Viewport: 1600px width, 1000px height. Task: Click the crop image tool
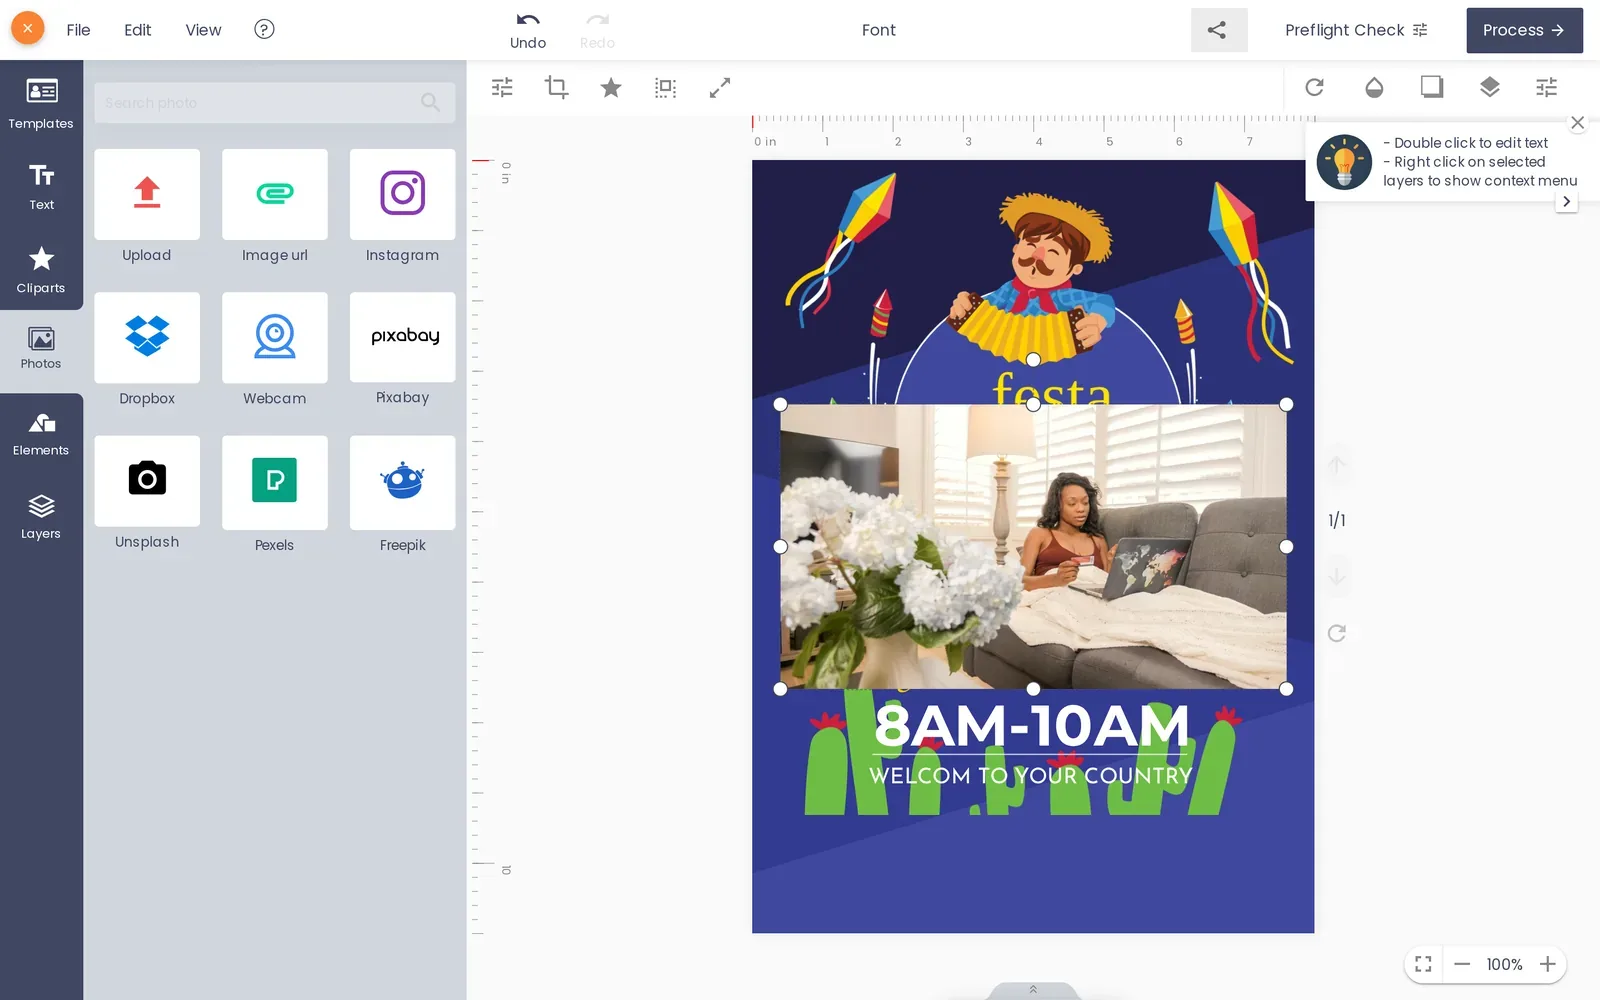(556, 88)
